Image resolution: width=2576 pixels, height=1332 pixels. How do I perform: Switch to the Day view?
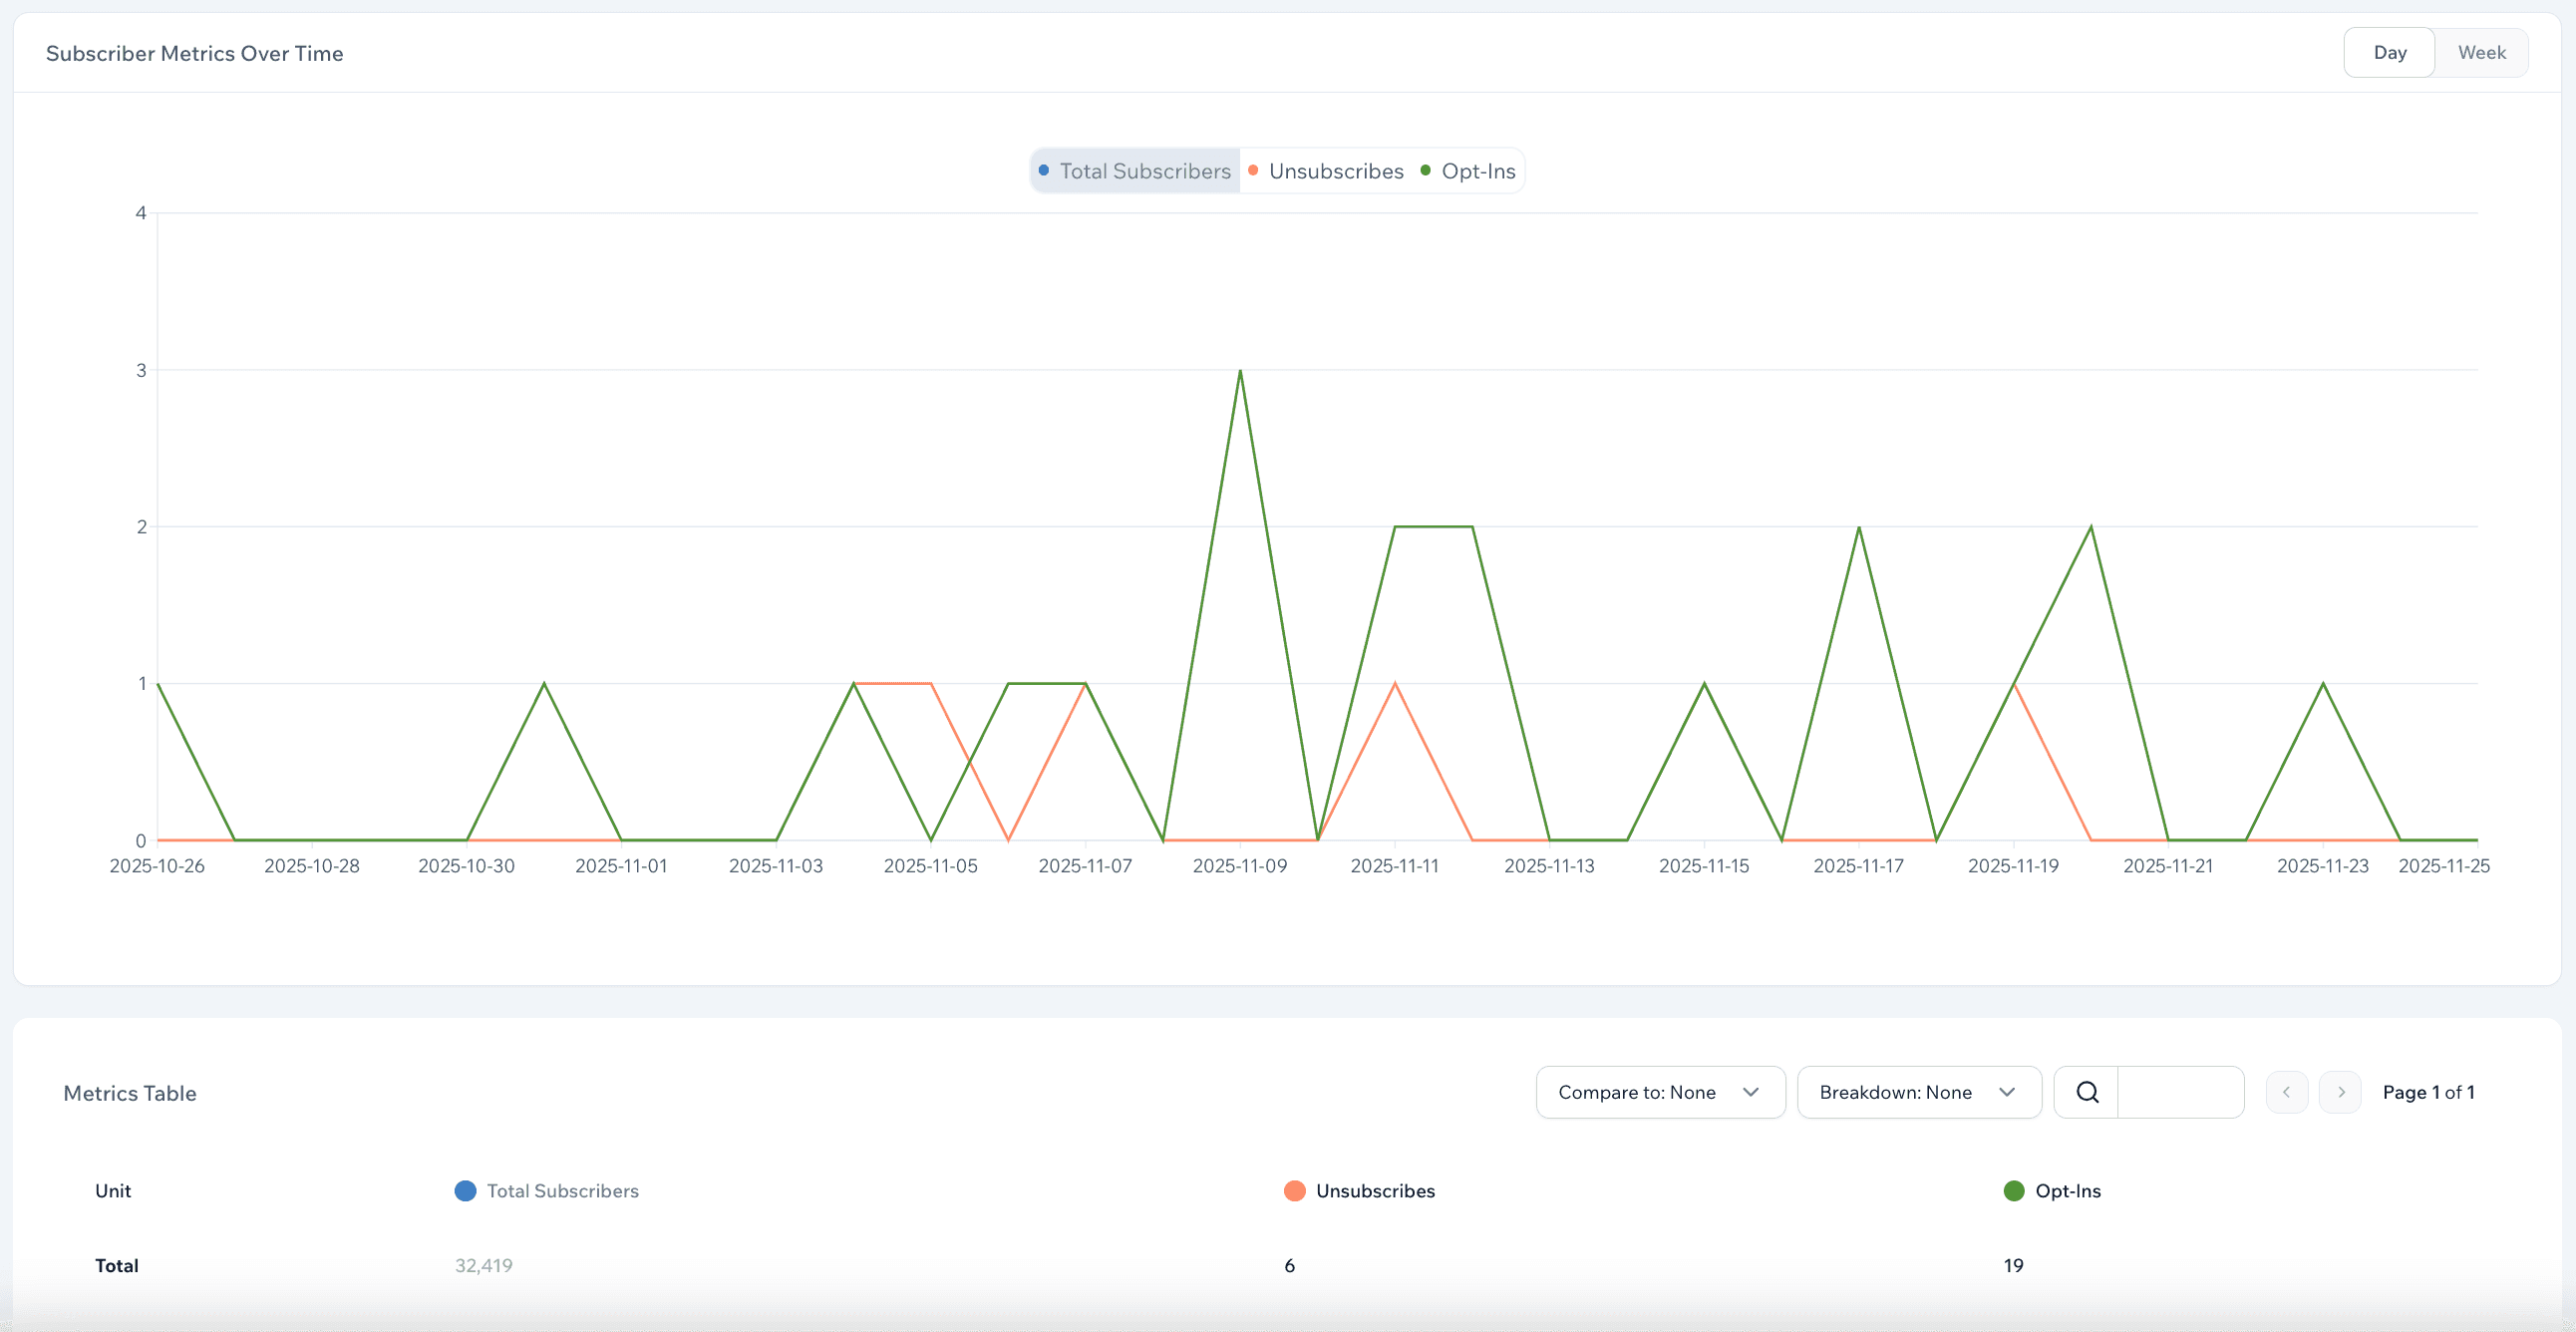tap(2389, 52)
